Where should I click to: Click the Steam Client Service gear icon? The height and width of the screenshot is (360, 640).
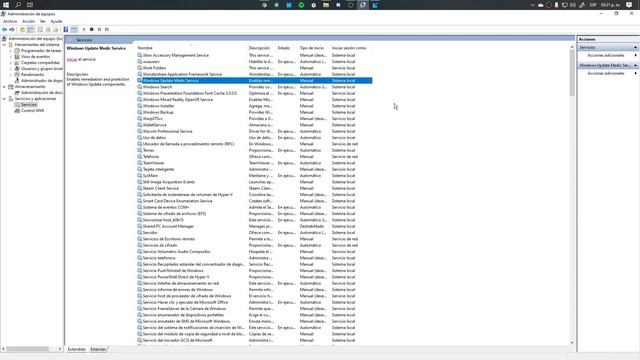[x=140, y=188]
